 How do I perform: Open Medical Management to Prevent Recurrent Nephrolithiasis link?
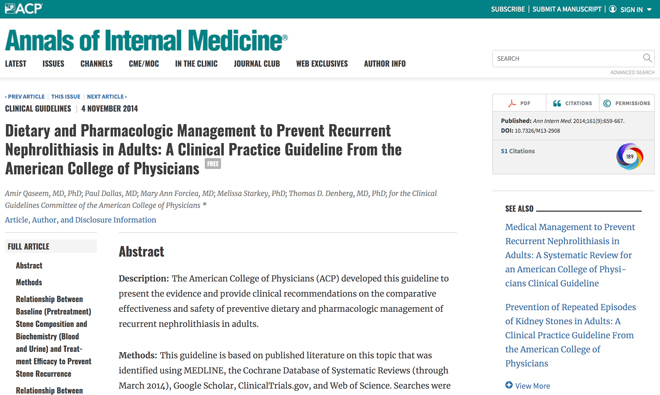tap(570, 255)
